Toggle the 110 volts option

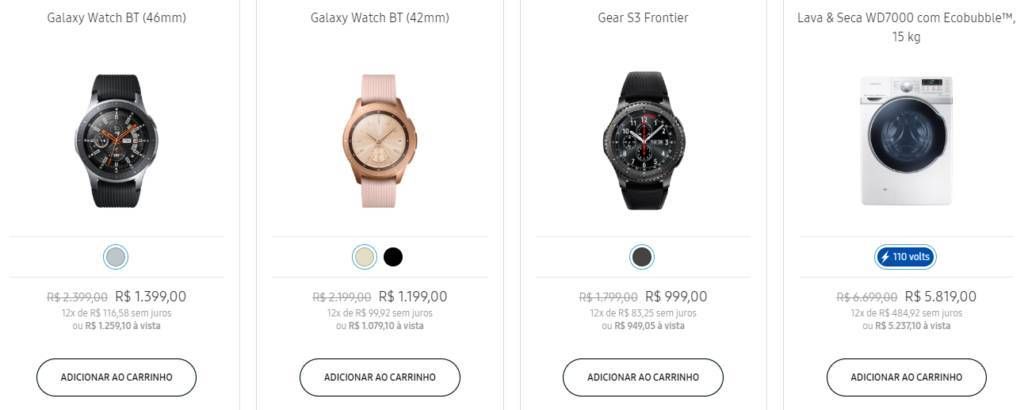point(905,257)
